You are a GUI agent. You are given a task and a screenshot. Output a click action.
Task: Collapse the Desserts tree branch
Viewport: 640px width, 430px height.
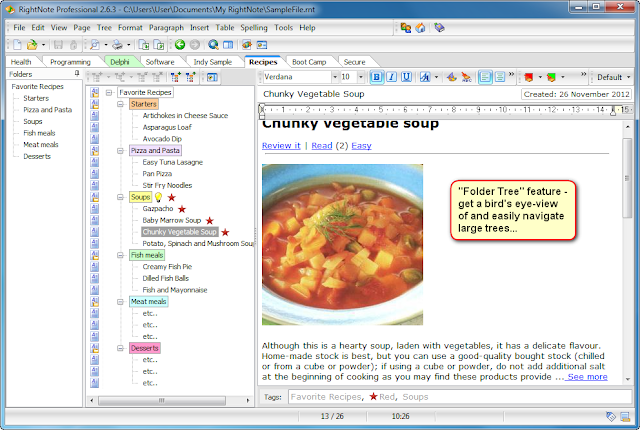[120, 348]
